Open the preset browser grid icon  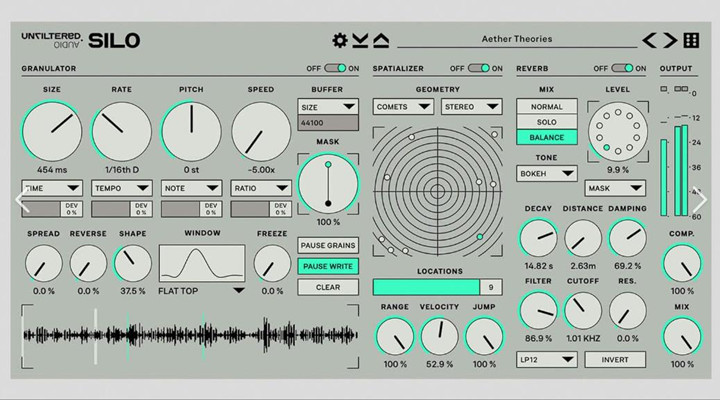point(691,41)
